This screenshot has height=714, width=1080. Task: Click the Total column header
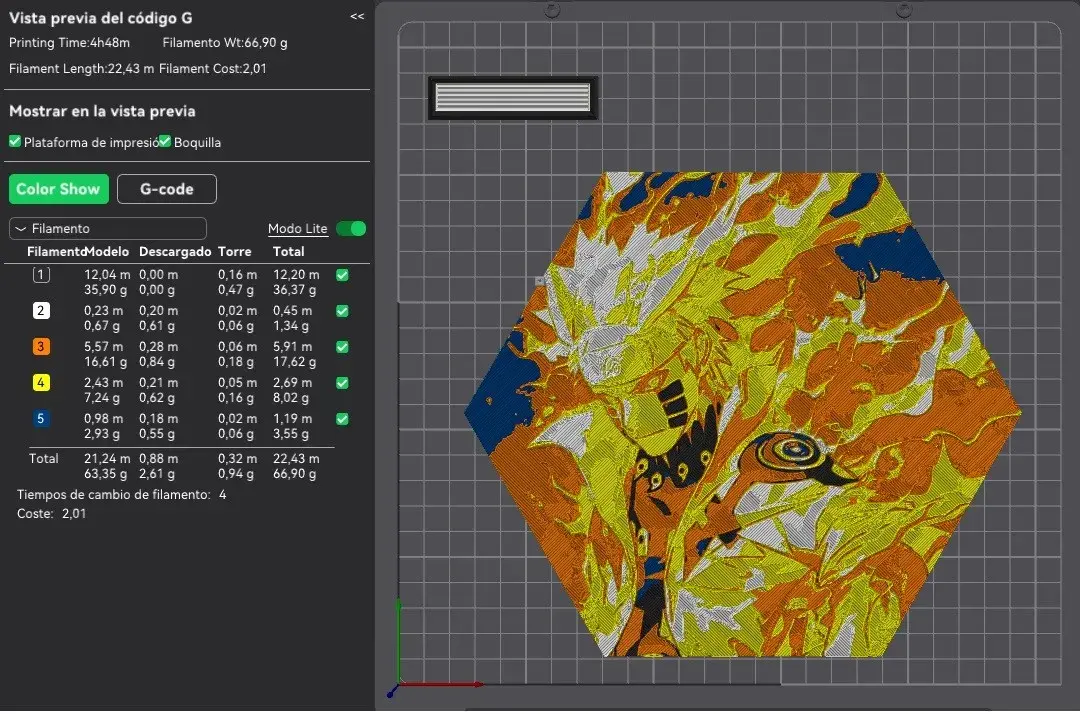coord(289,251)
